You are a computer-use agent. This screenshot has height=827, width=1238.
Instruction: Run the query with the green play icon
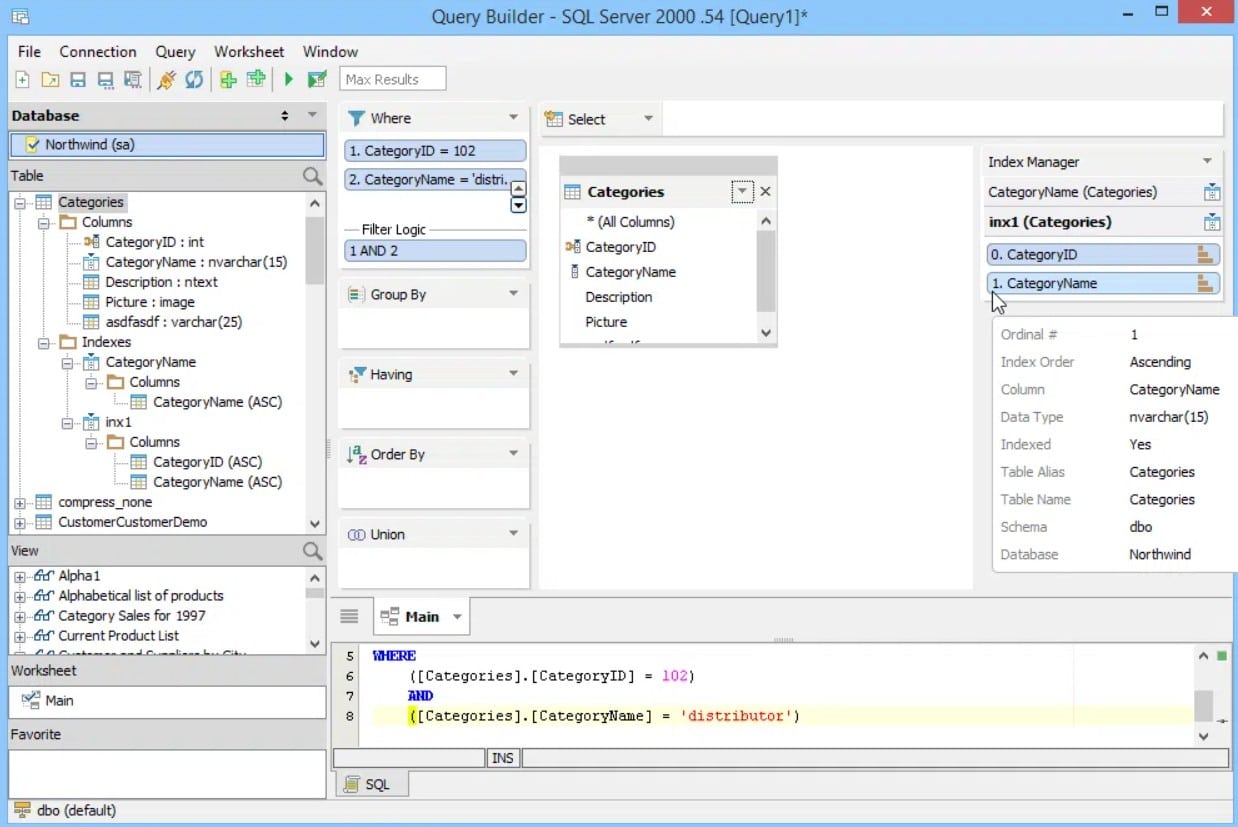tap(289, 78)
